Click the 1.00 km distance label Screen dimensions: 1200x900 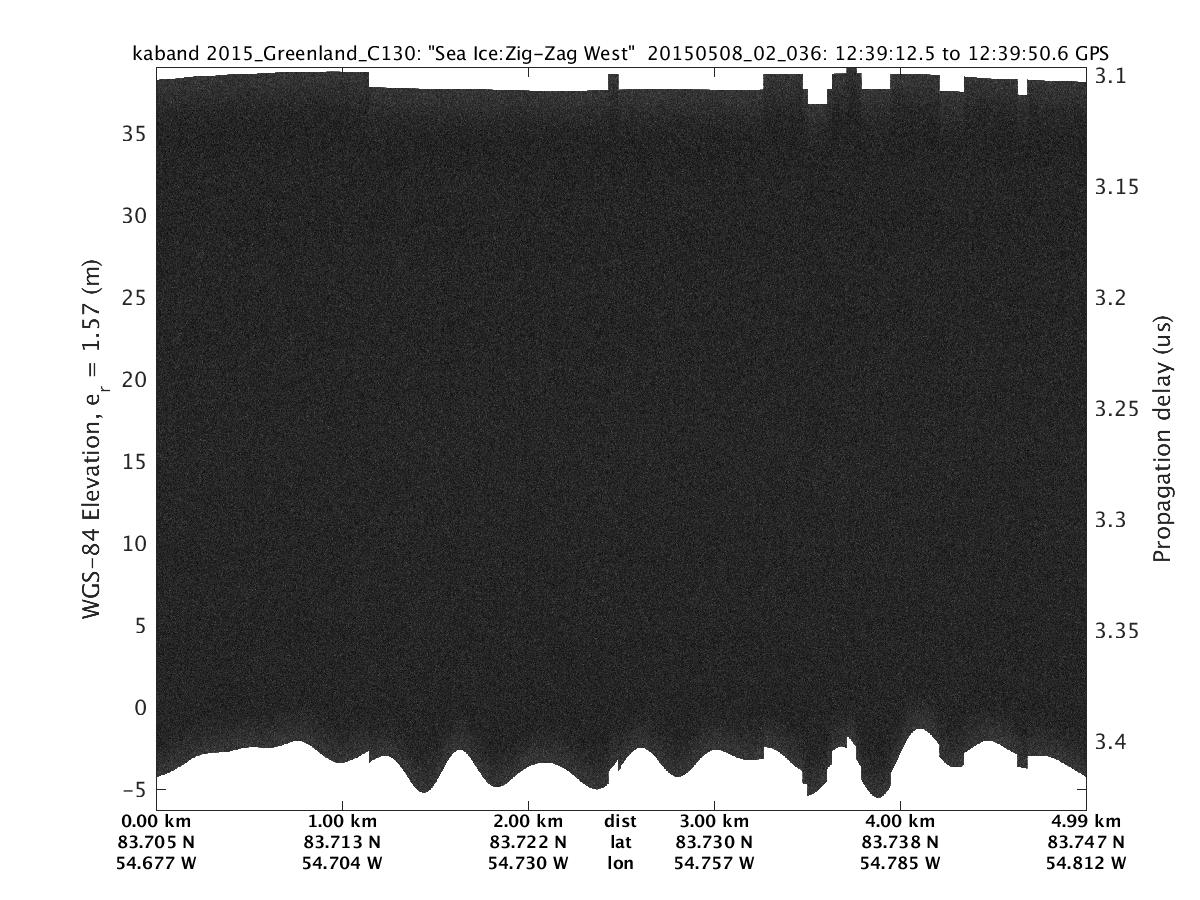[343, 821]
